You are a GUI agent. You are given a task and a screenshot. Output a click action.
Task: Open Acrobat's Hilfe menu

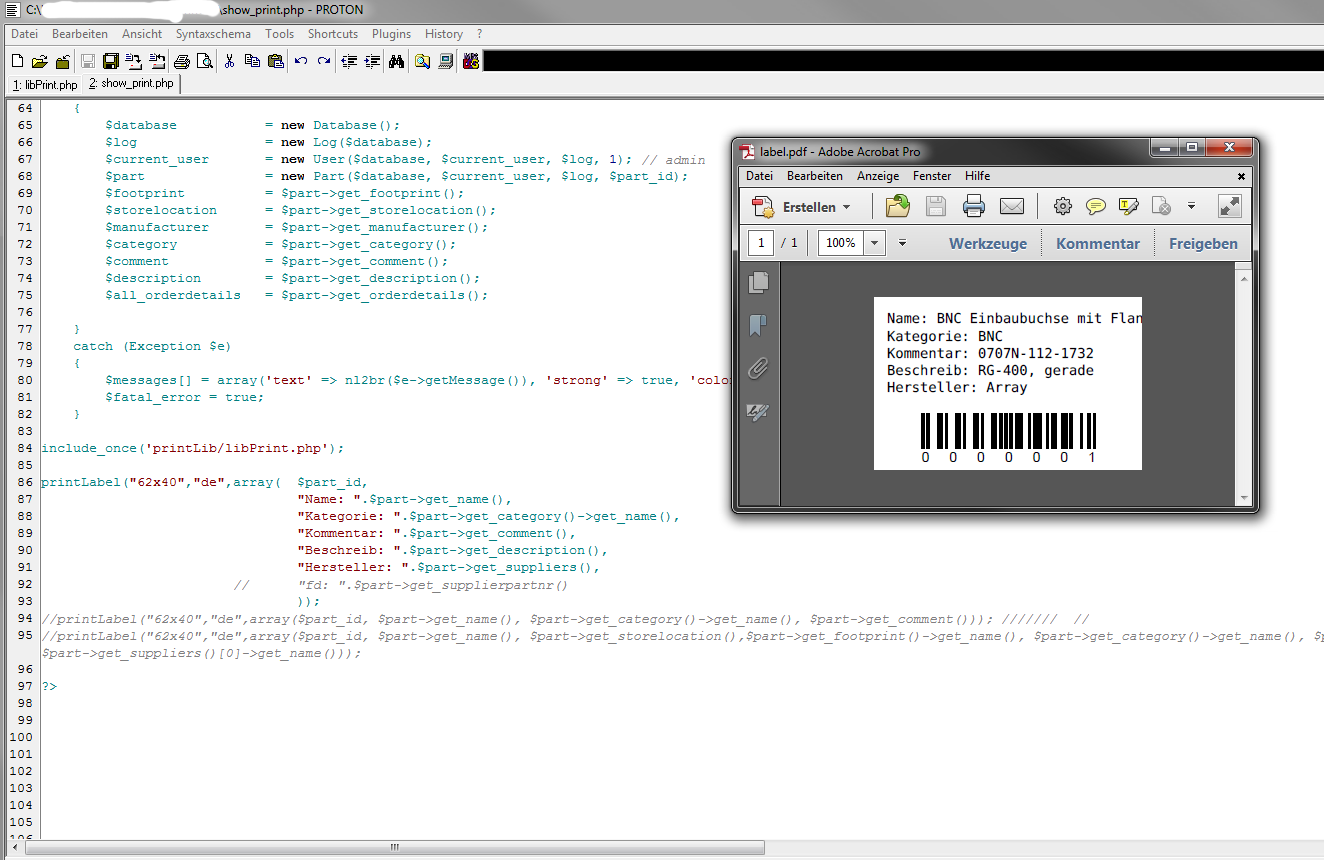(977, 176)
